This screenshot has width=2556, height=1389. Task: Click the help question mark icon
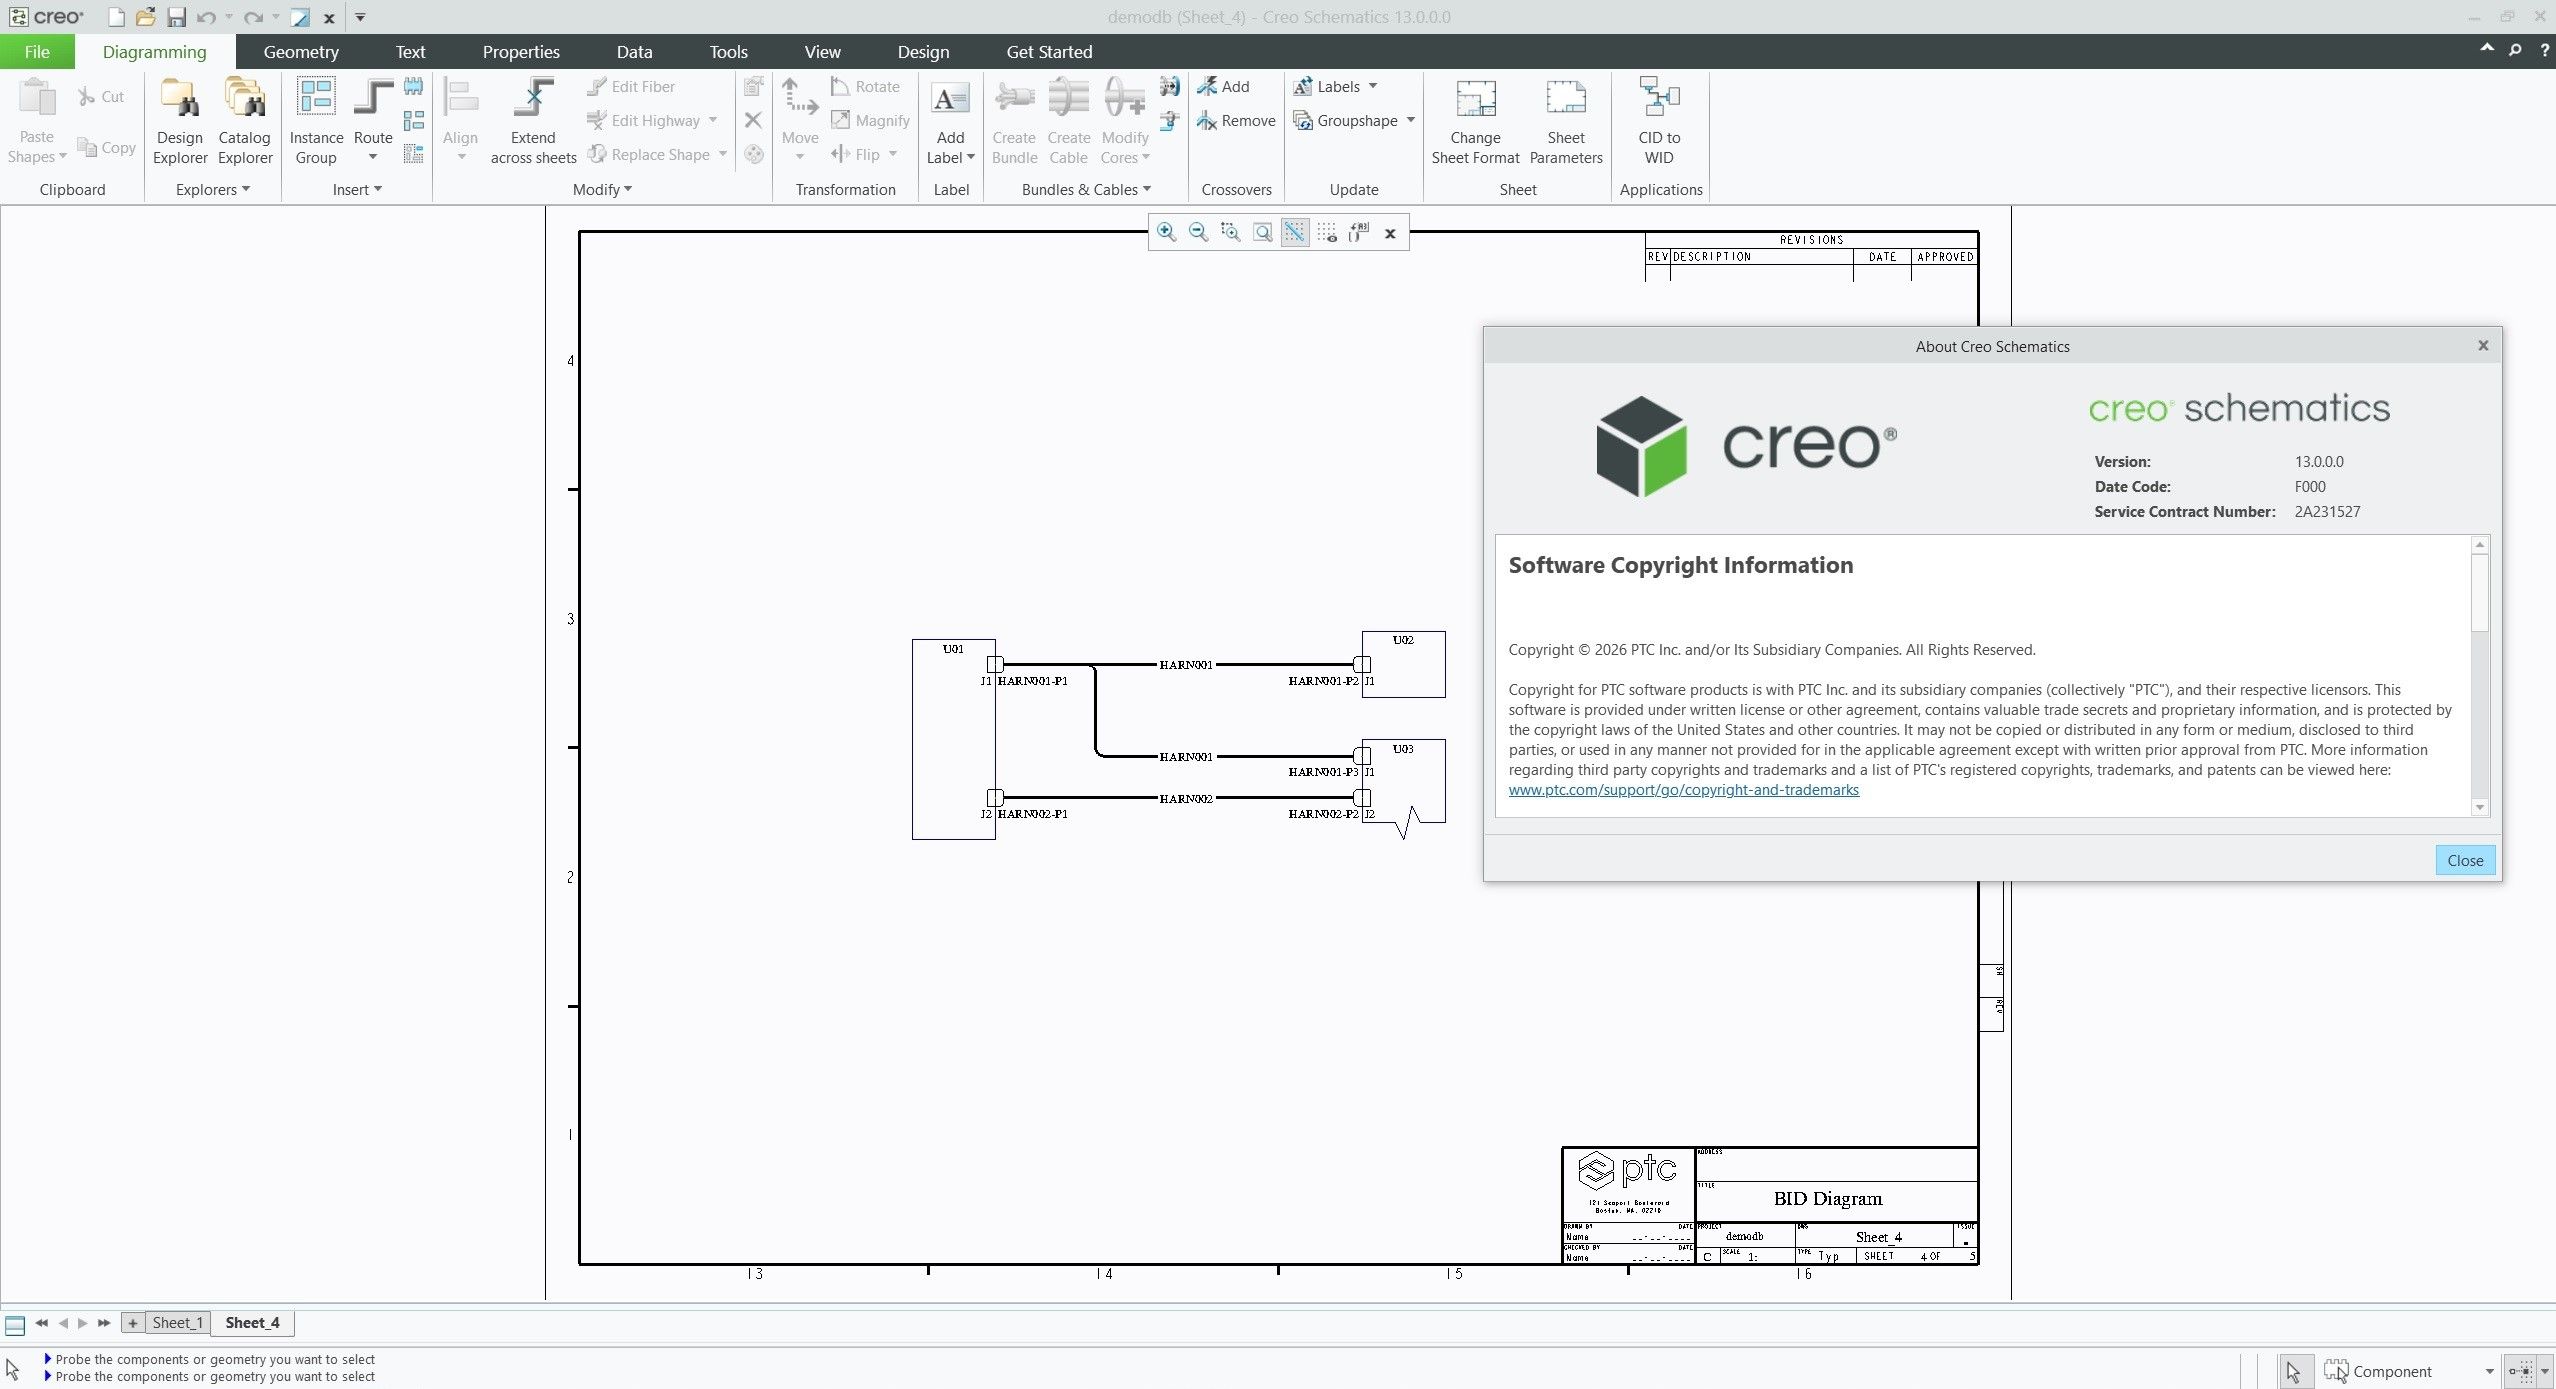point(2545,50)
